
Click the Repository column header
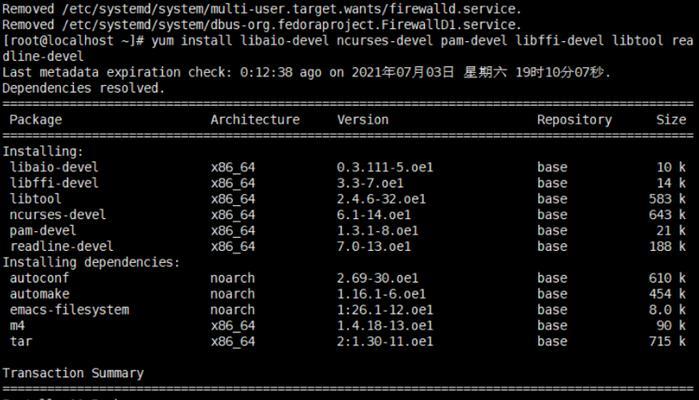pyautogui.click(x=574, y=120)
